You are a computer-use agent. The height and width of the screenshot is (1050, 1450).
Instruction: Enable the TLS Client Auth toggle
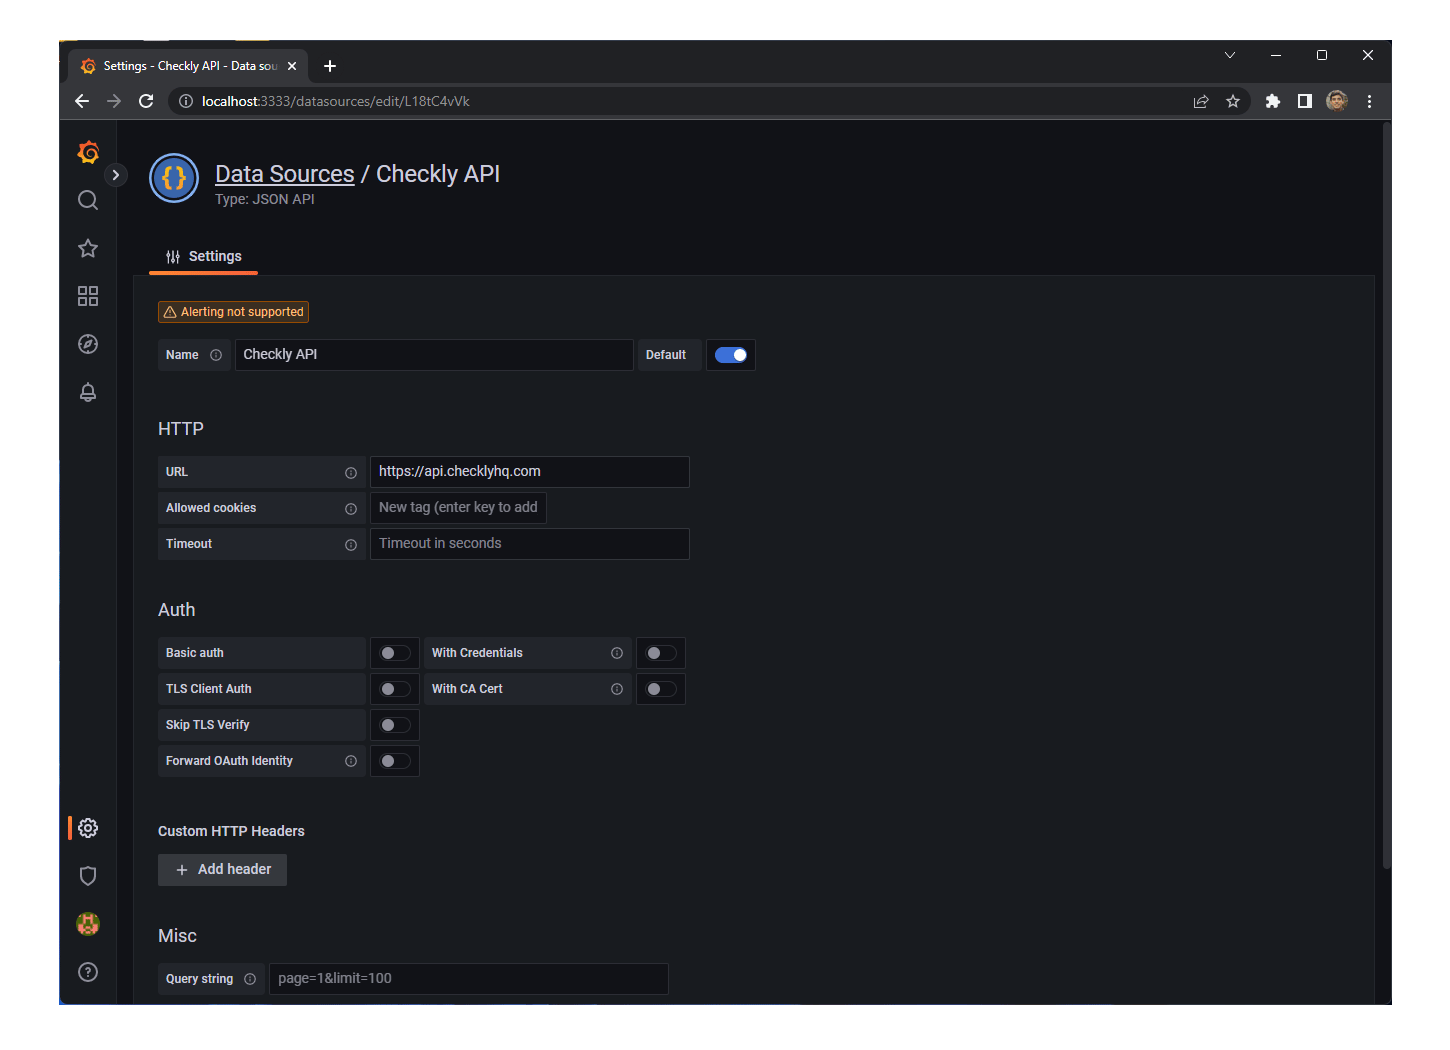pos(395,689)
